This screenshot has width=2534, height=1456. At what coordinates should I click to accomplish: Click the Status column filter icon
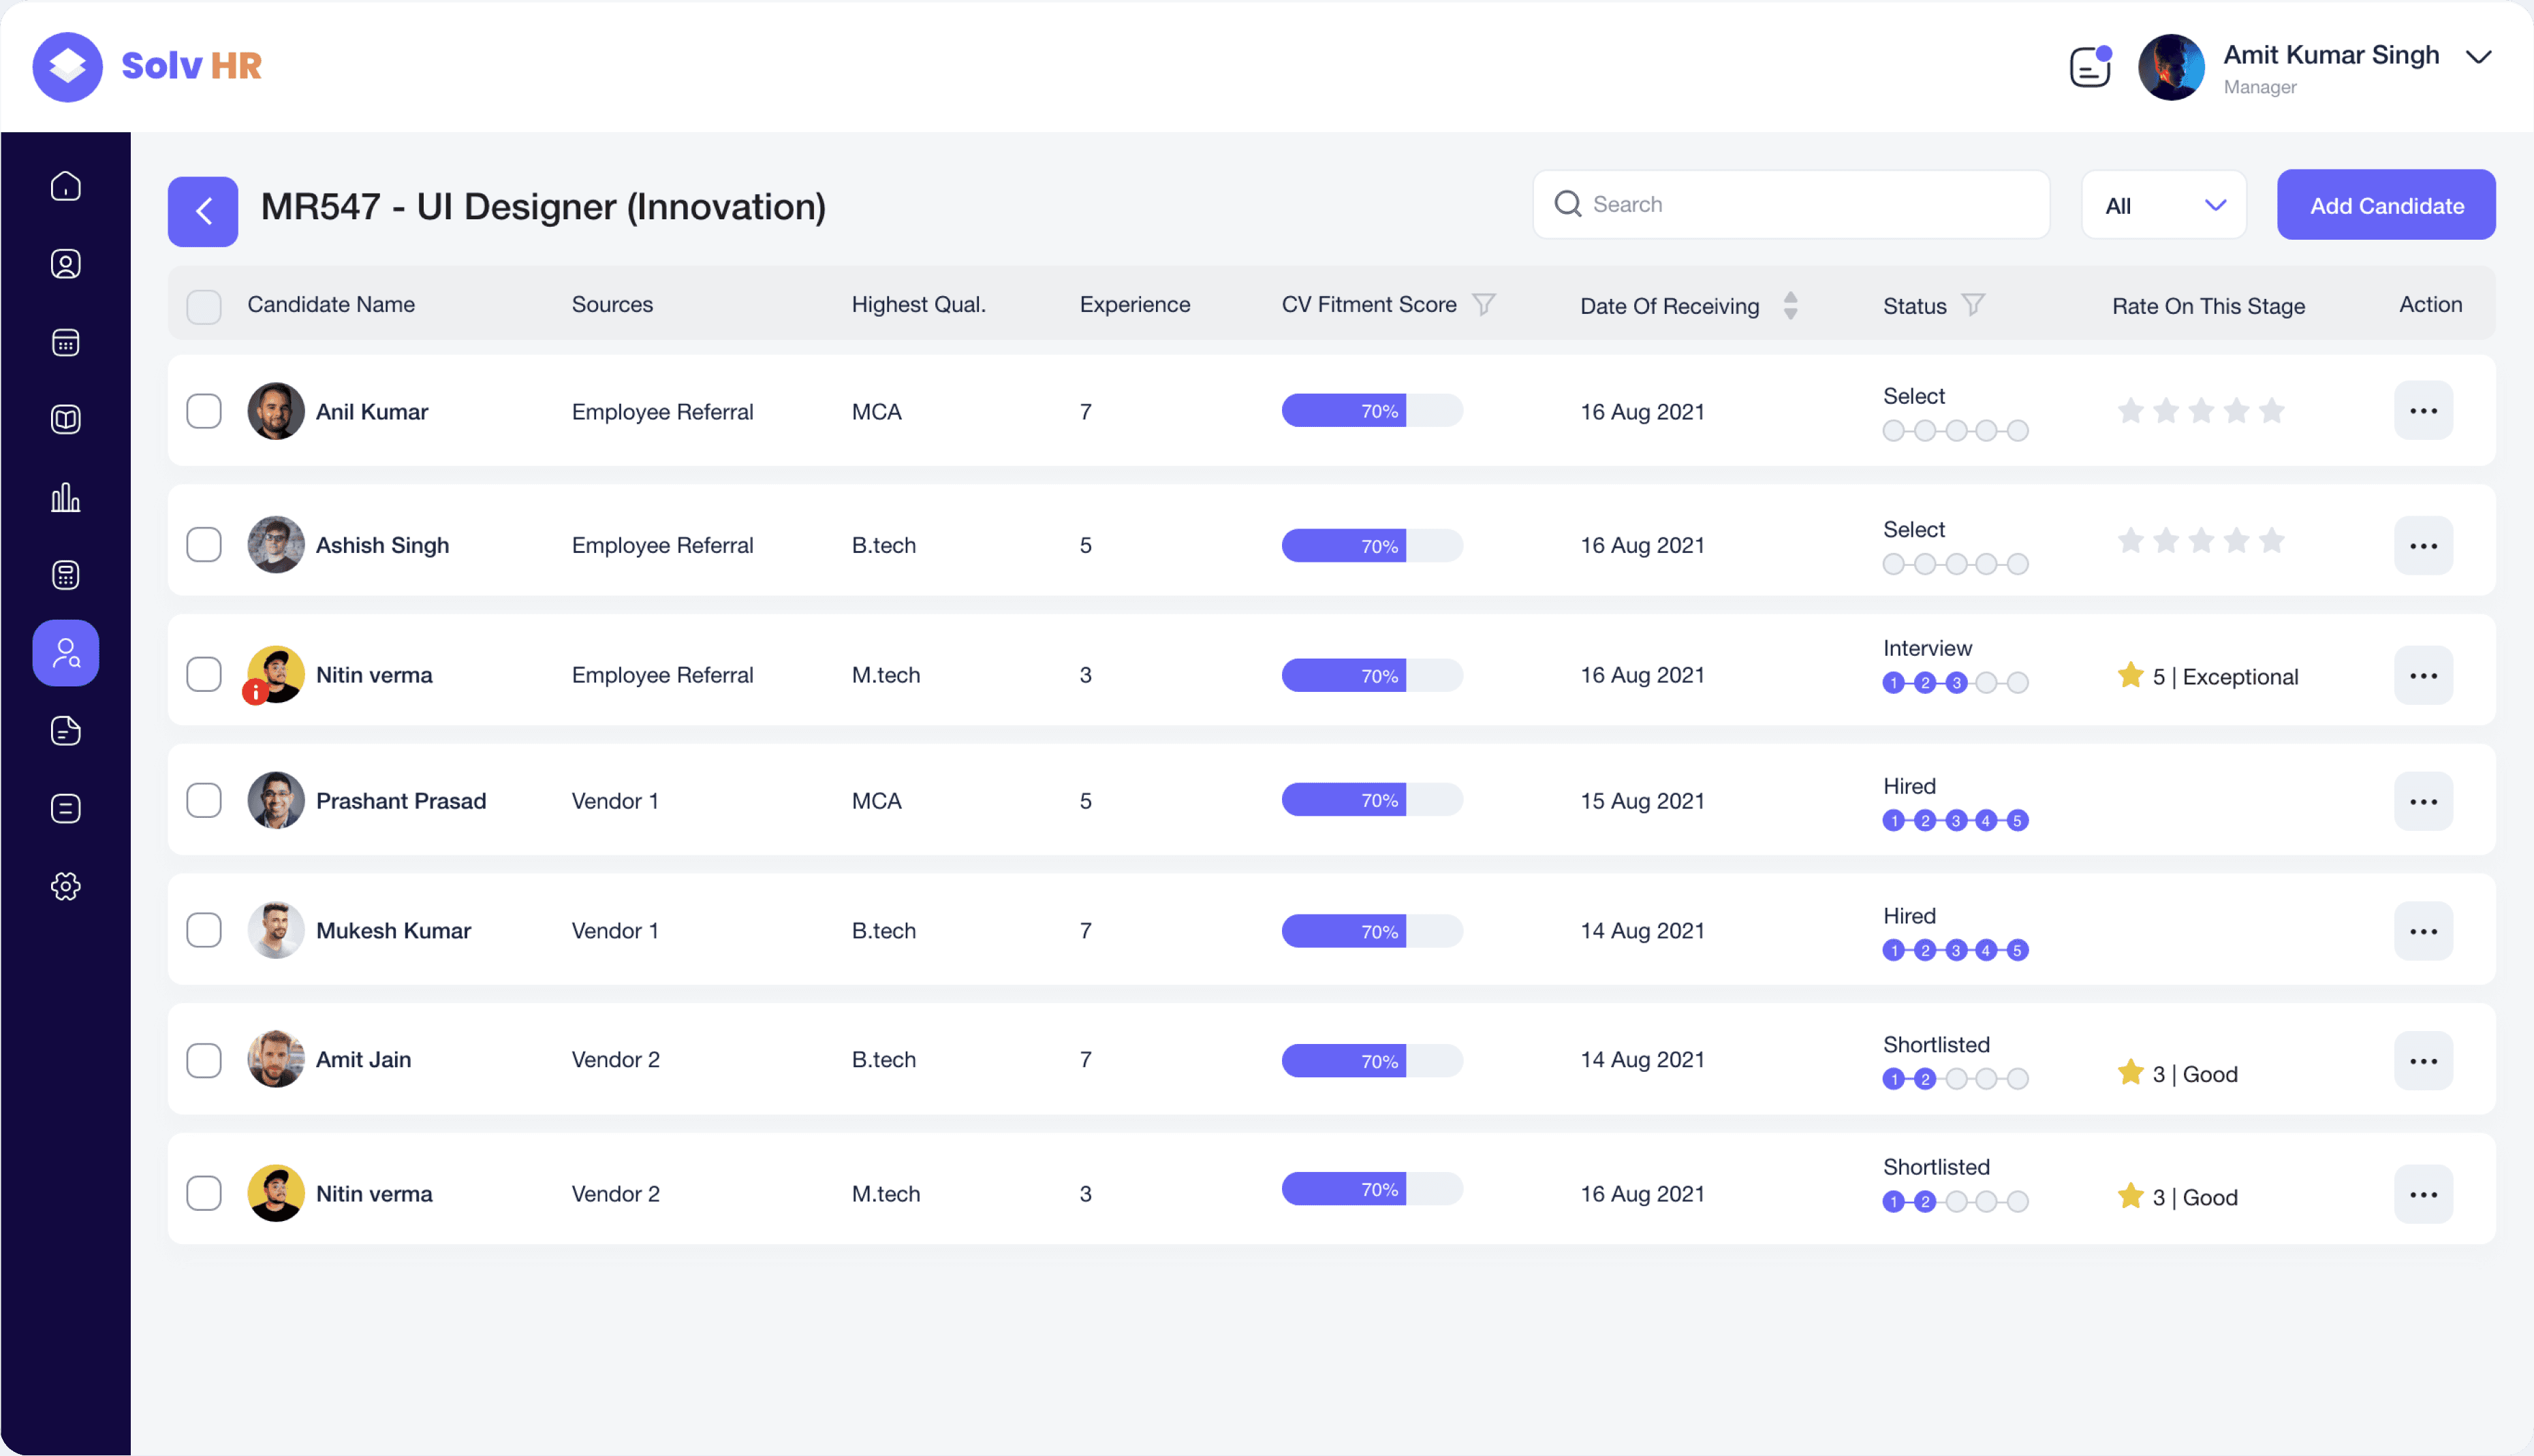click(x=1973, y=304)
